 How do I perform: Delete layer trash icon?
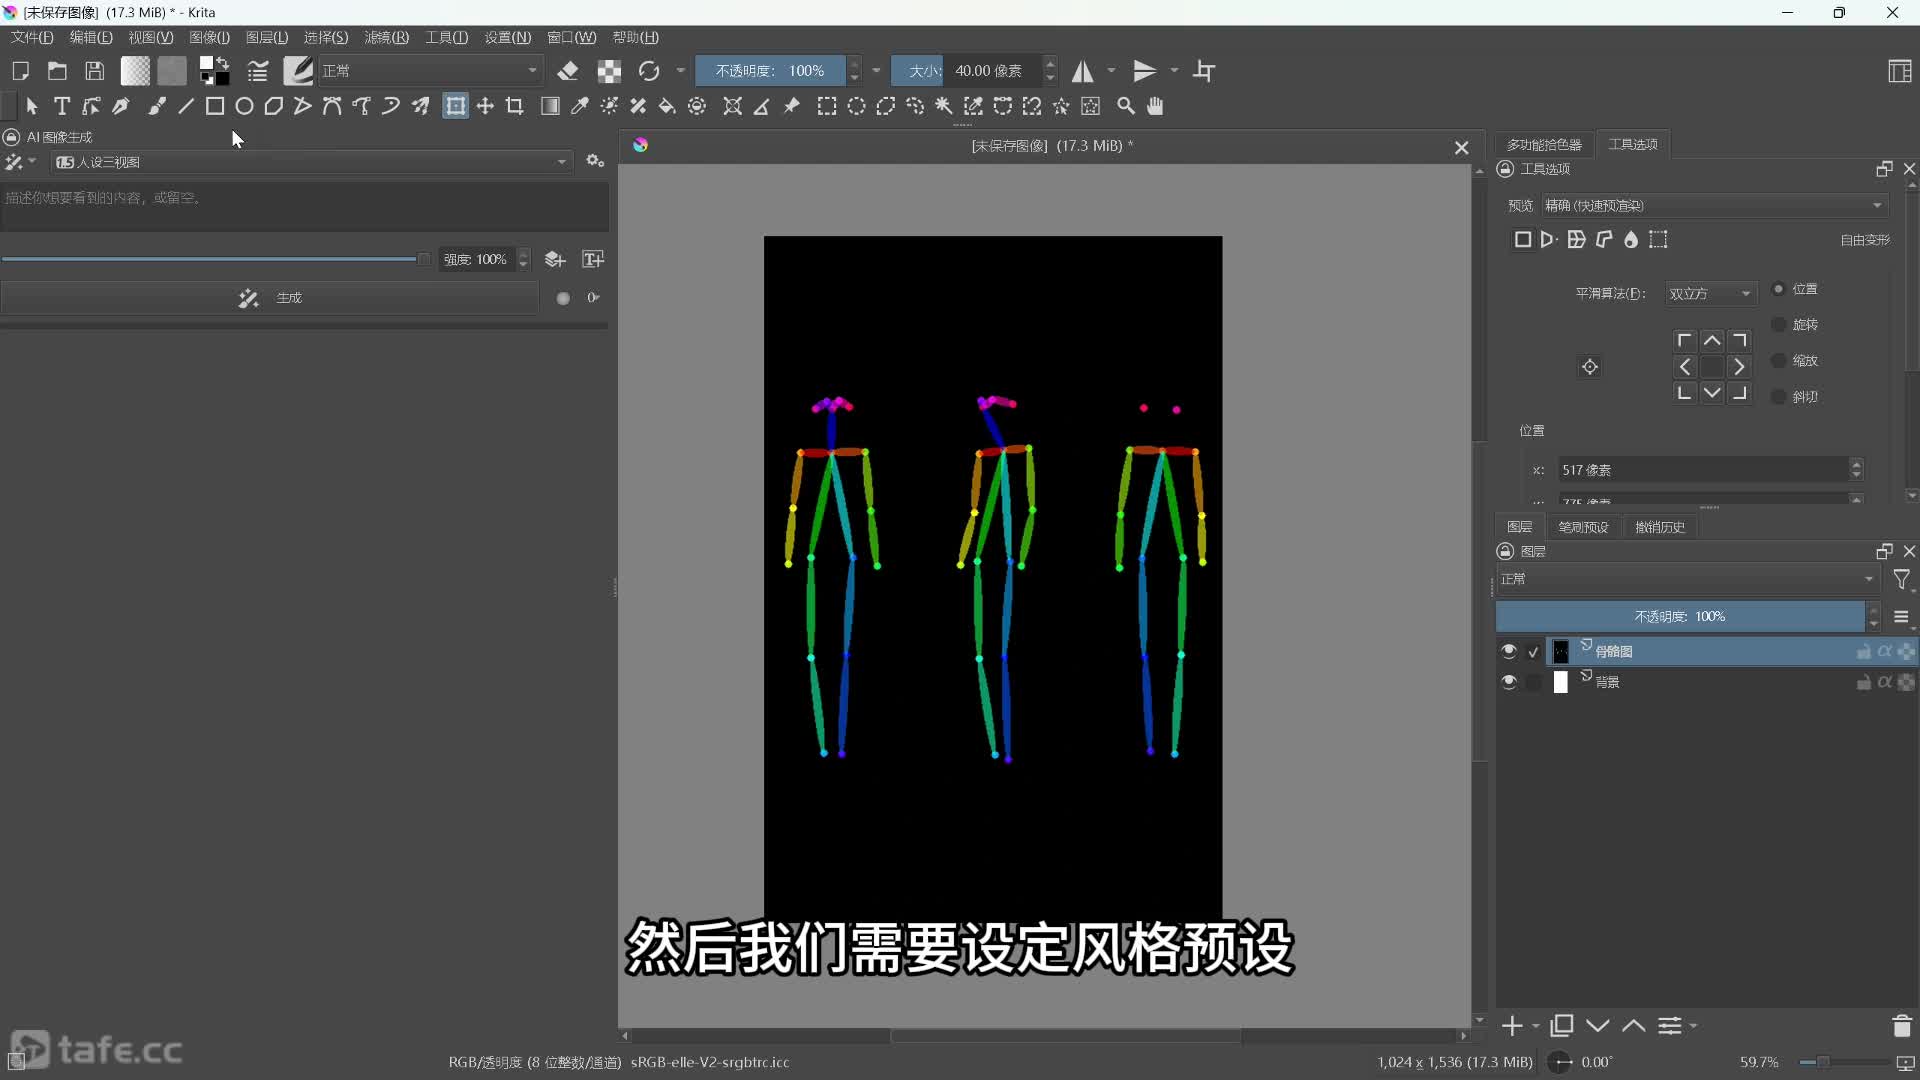(1902, 1026)
